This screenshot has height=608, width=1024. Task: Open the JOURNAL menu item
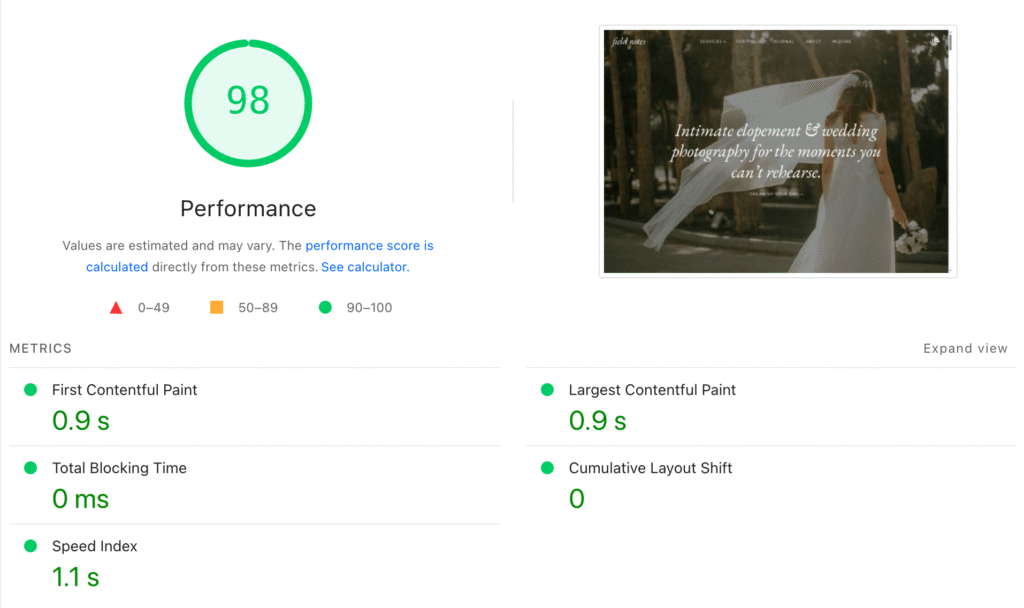[x=783, y=41]
